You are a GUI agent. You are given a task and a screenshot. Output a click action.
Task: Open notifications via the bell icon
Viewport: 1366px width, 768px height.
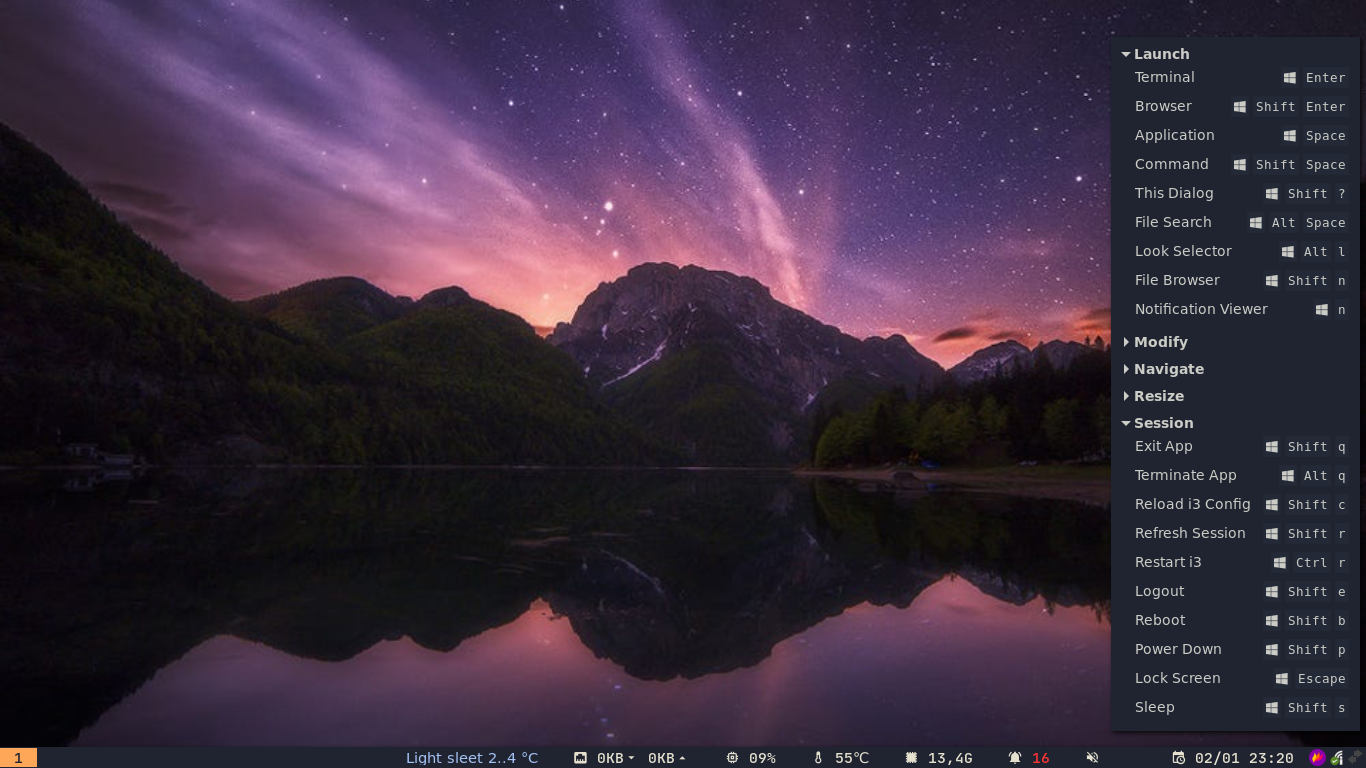[1015, 758]
